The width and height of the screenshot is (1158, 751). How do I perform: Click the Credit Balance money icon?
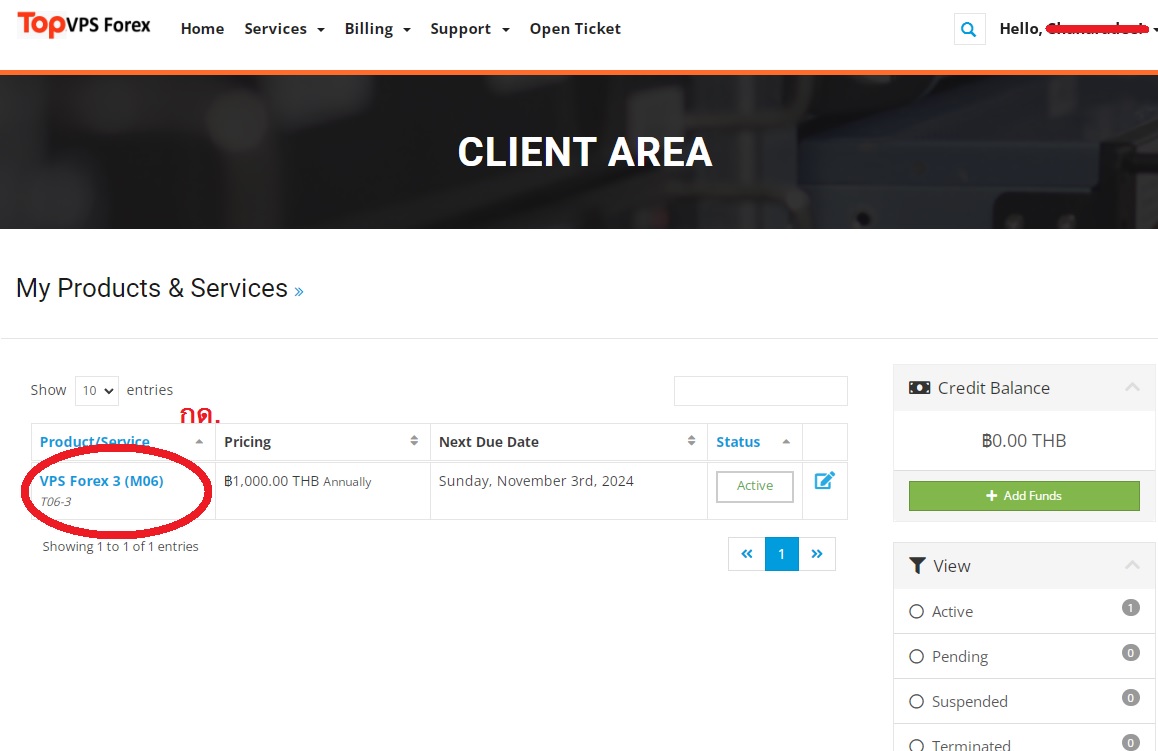[x=919, y=388]
